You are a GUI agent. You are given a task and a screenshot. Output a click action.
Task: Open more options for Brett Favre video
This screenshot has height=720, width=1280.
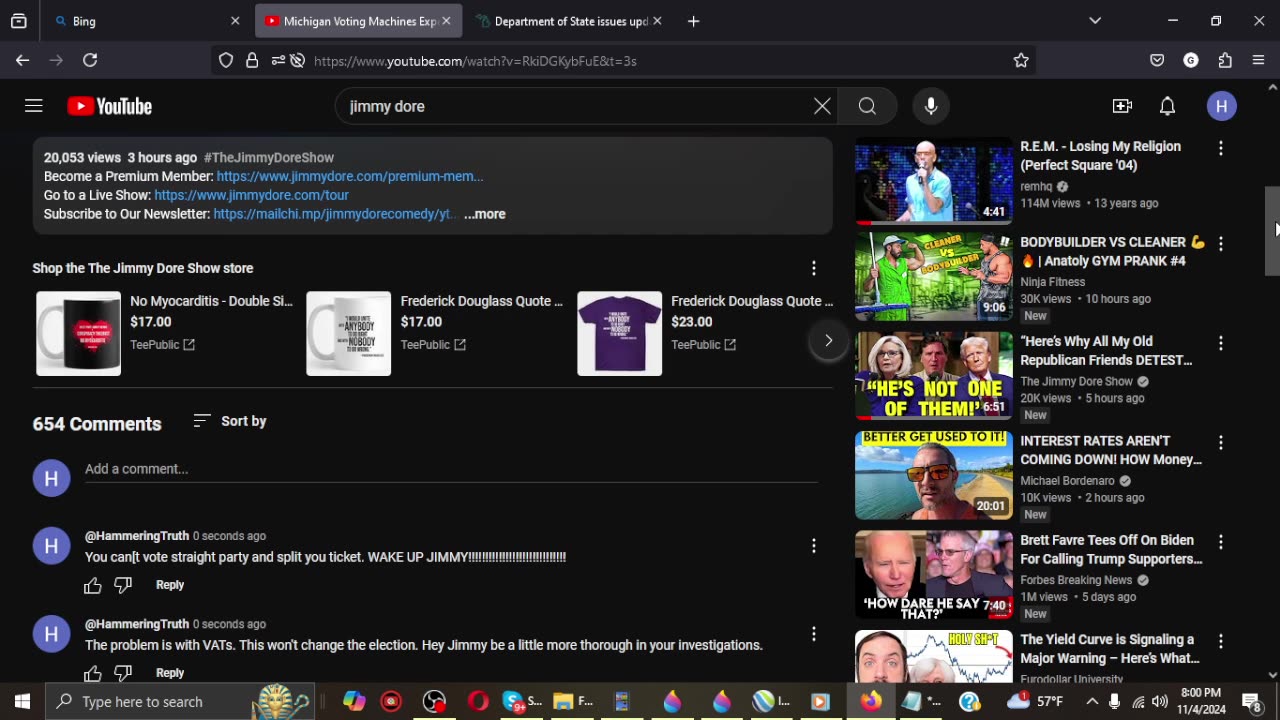pos(1221,542)
